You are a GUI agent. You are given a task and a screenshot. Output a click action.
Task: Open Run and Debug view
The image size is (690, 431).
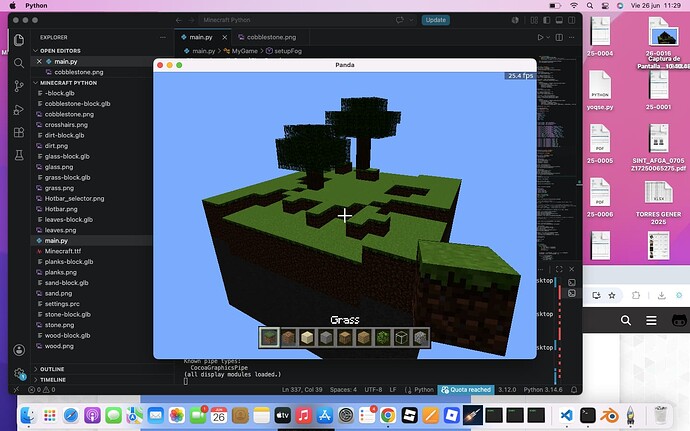coord(19,109)
